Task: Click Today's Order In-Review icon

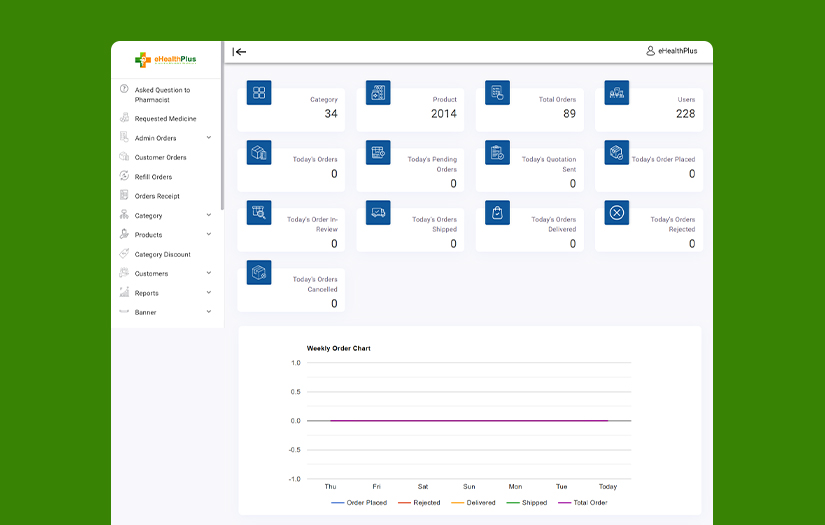Action: click(x=259, y=213)
